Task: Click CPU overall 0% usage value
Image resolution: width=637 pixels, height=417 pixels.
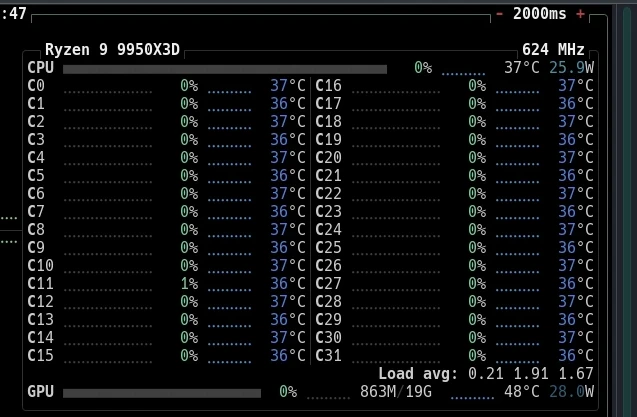Action: [x=423, y=67]
